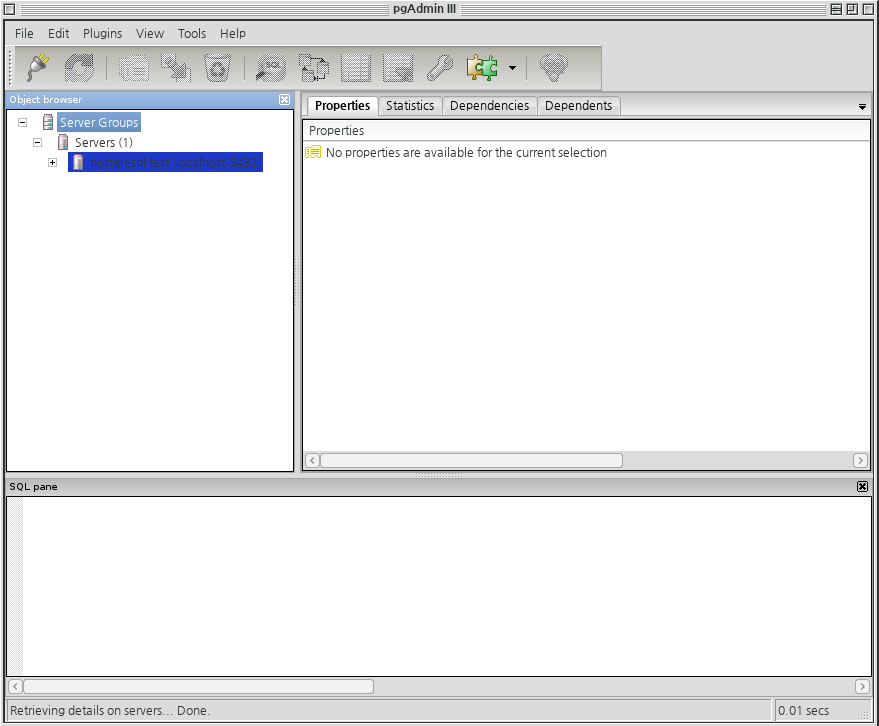Select the Servers (1) tree item
The height and width of the screenshot is (726, 879).
pyautogui.click(x=104, y=142)
